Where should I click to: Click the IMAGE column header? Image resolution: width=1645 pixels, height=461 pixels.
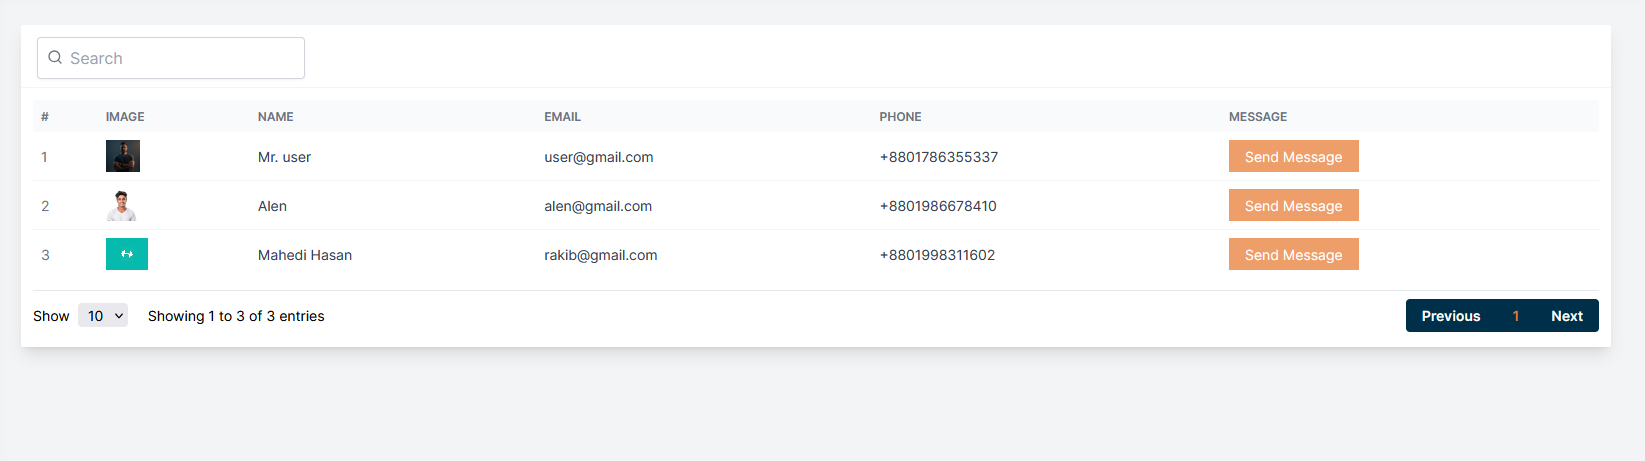coord(125,117)
